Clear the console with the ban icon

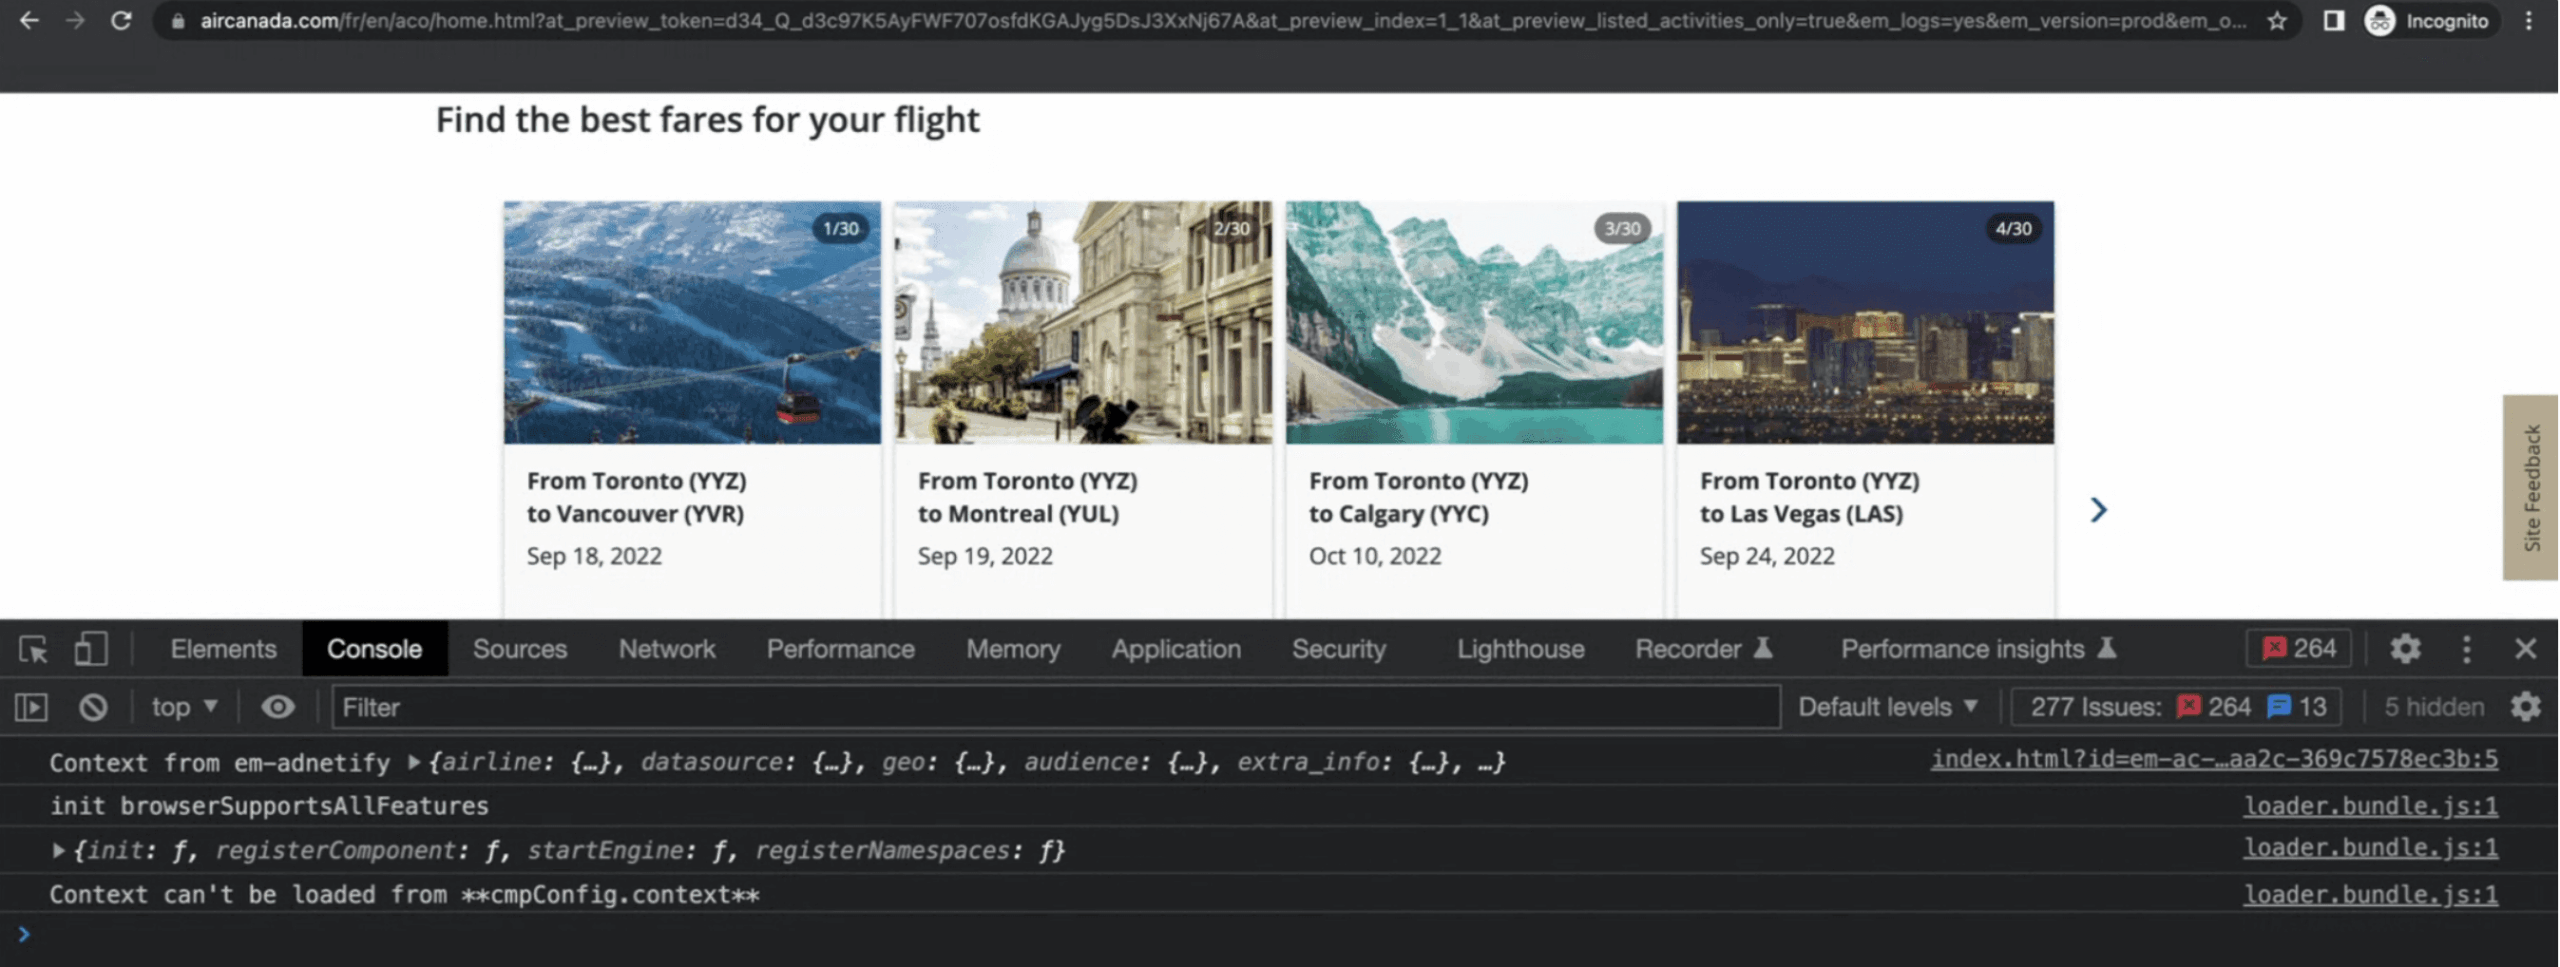(x=93, y=707)
